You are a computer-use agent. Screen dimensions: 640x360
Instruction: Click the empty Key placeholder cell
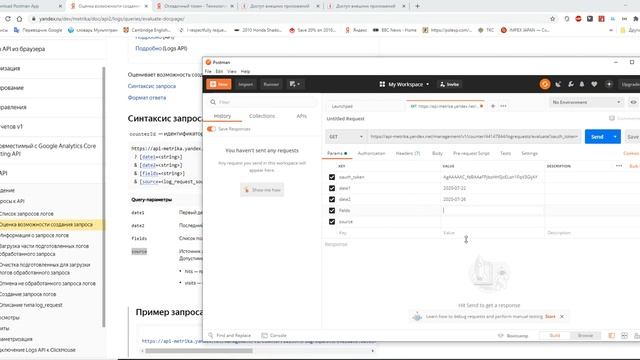click(x=388, y=233)
